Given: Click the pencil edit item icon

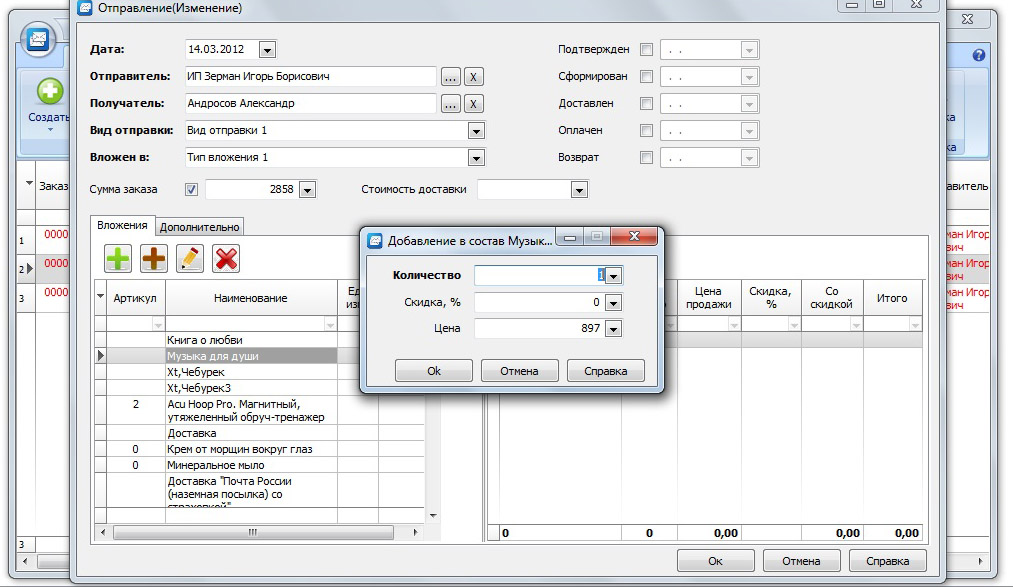Looking at the screenshot, I should tap(190, 258).
